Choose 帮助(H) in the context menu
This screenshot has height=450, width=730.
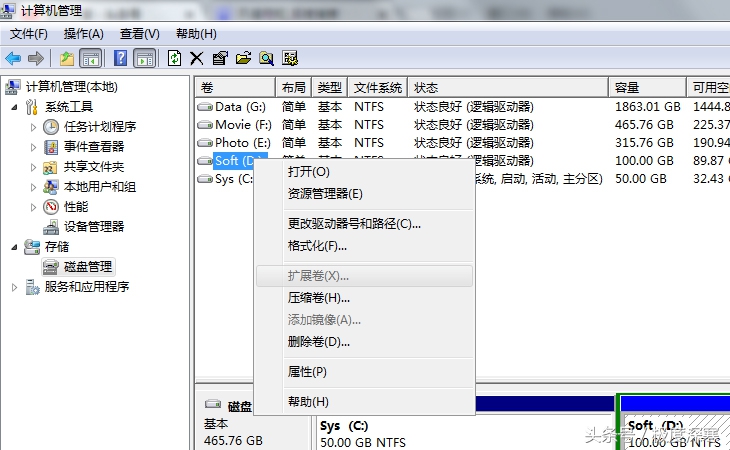tap(364, 402)
